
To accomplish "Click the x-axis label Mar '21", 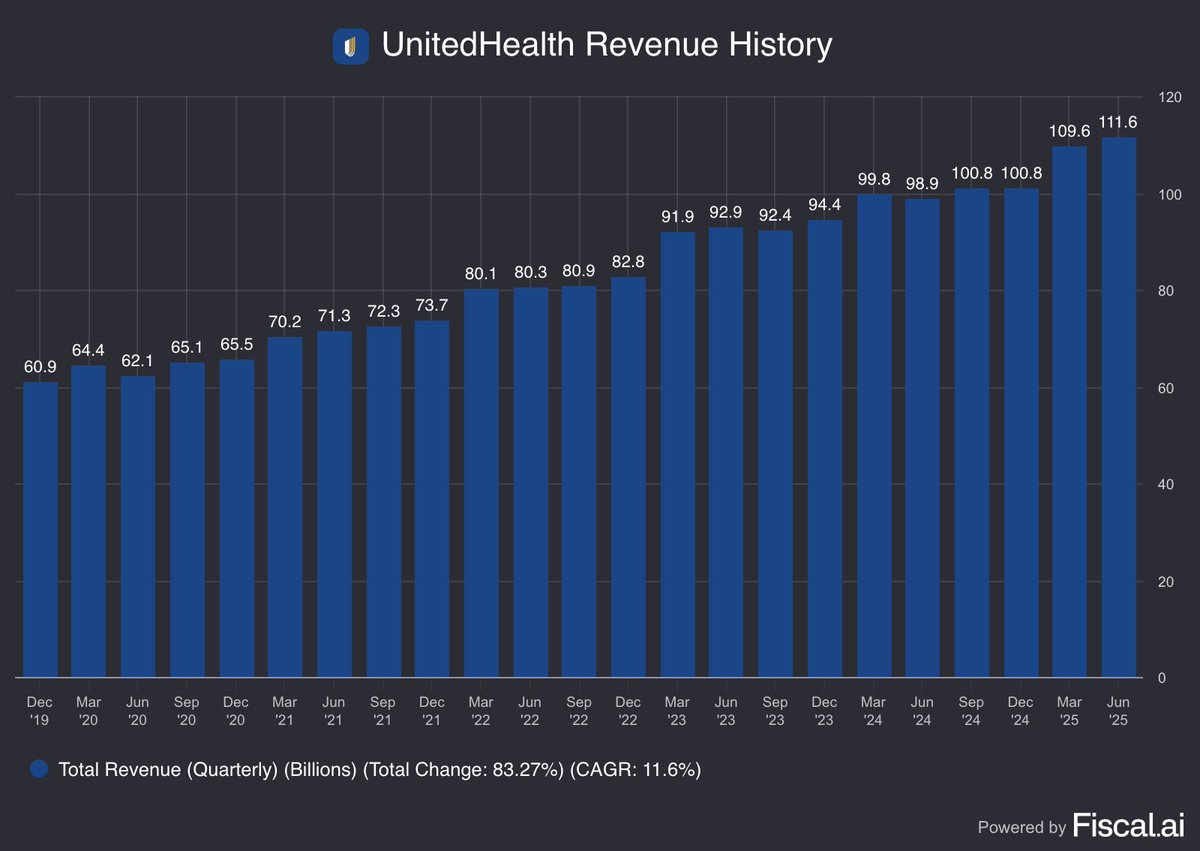I will click(x=286, y=710).
